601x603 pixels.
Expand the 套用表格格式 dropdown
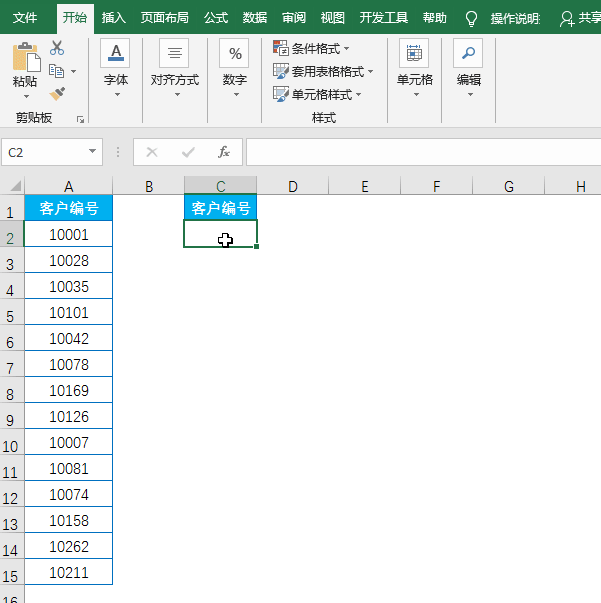(x=370, y=72)
